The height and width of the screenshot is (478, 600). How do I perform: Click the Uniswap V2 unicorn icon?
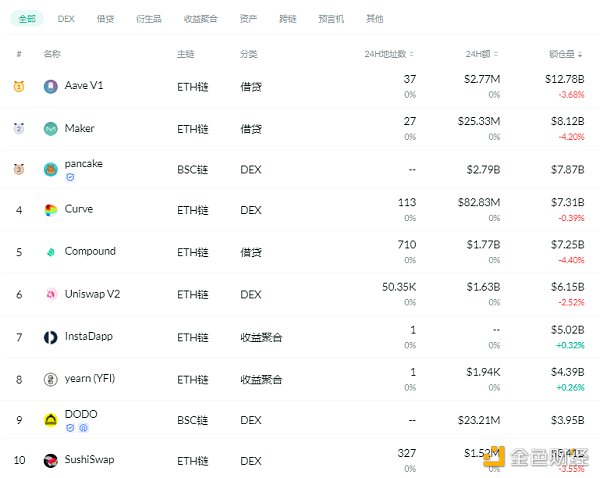click(x=50, y=294)
